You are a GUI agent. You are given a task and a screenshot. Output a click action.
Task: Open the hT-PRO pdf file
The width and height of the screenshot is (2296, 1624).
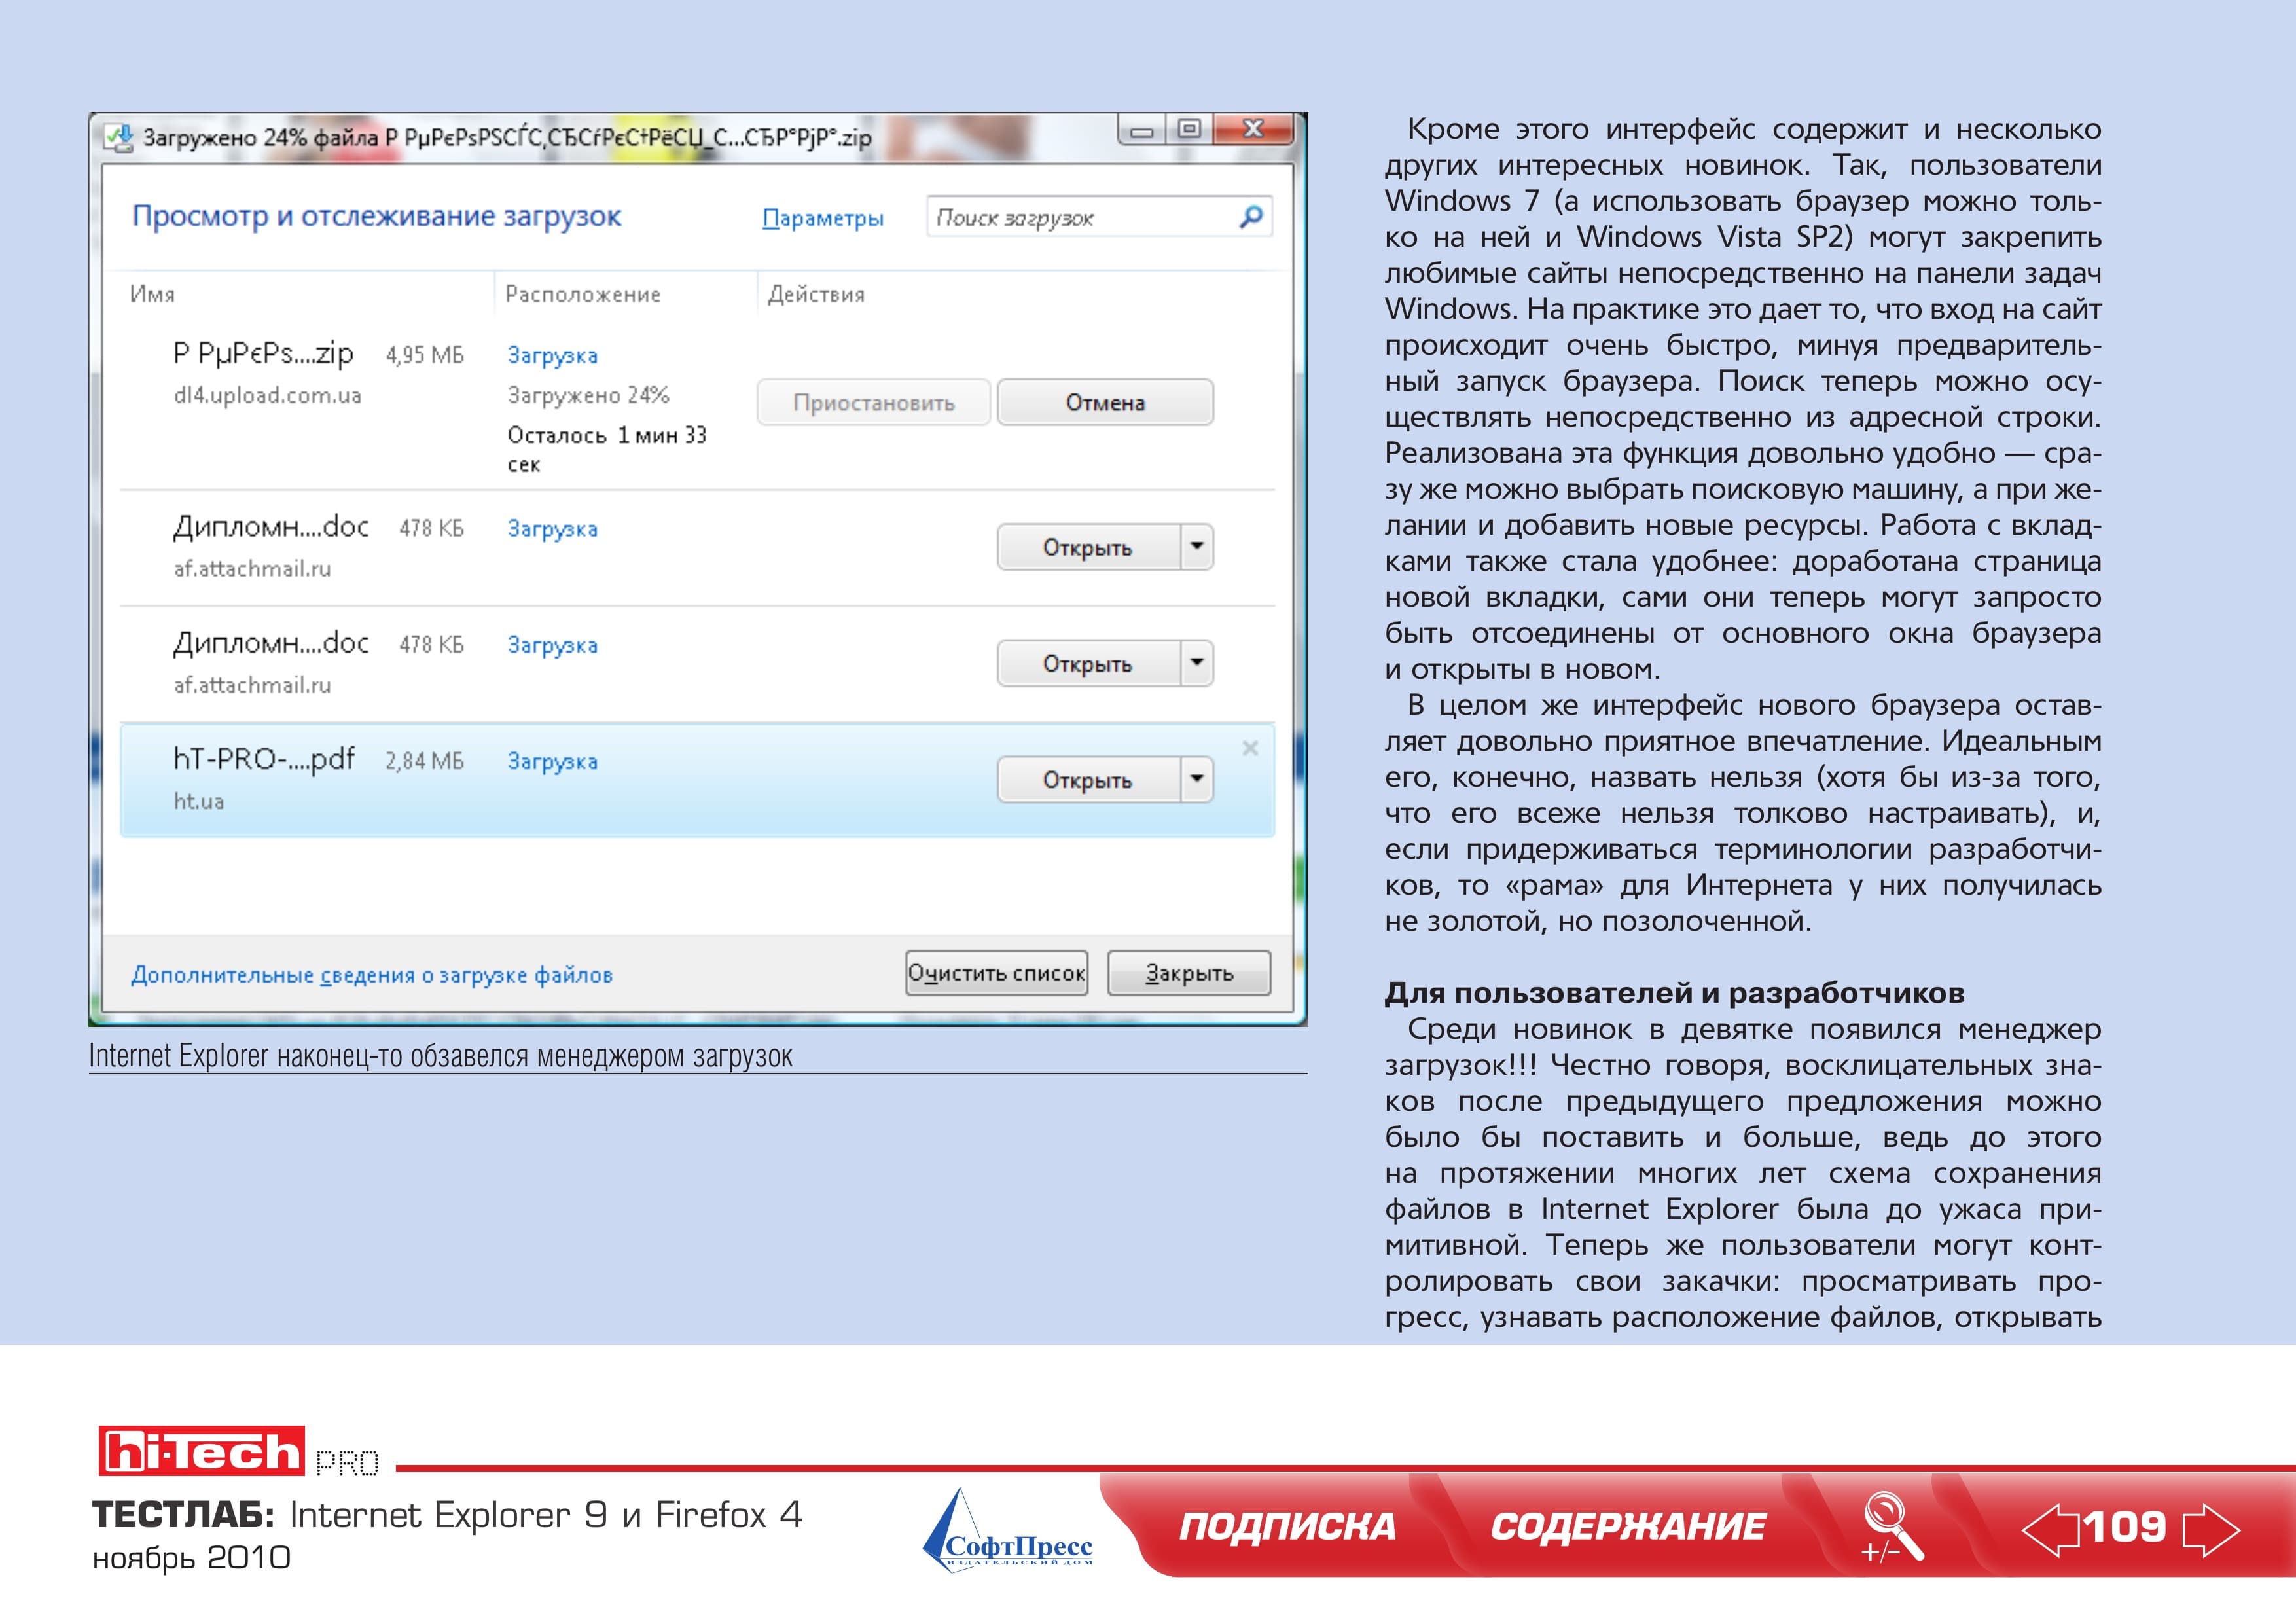(x=1089, y=779)
